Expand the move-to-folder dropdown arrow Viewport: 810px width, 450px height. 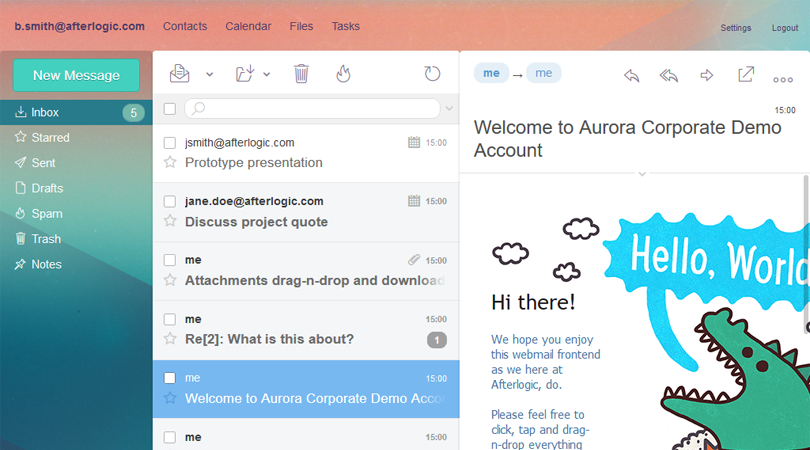click(x=267, y=75)
